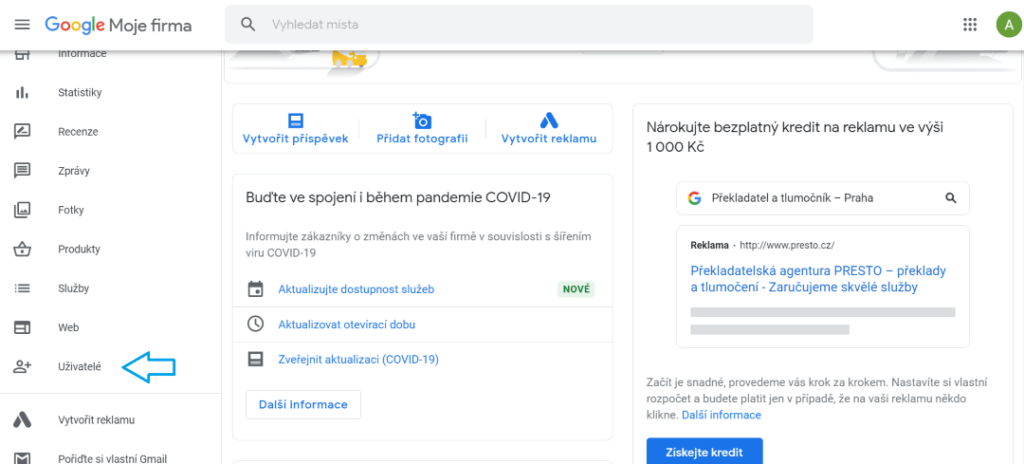
Task: Open Produkty in the sidebar
Action: 79,249
